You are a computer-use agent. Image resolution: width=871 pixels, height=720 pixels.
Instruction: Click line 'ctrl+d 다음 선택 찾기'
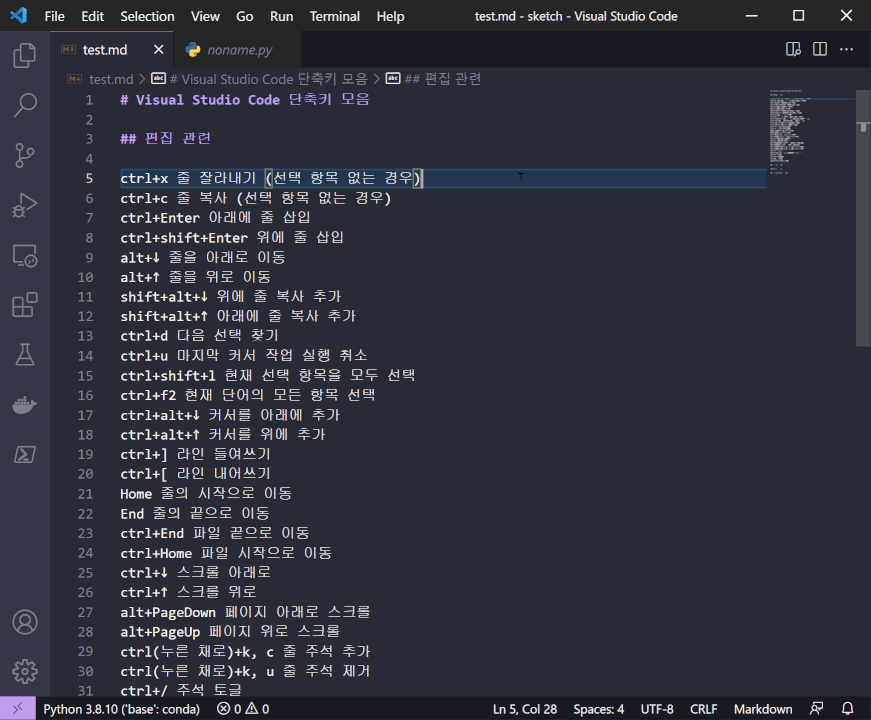pos(199,336)
